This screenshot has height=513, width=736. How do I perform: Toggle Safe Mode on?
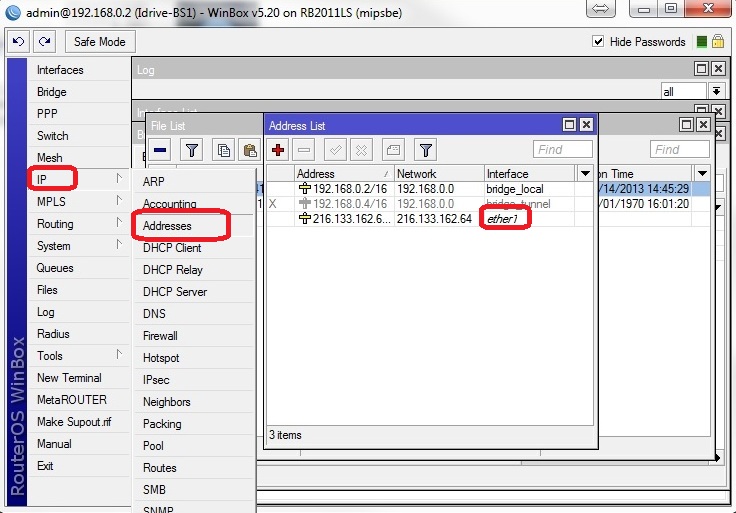point(99,42)
